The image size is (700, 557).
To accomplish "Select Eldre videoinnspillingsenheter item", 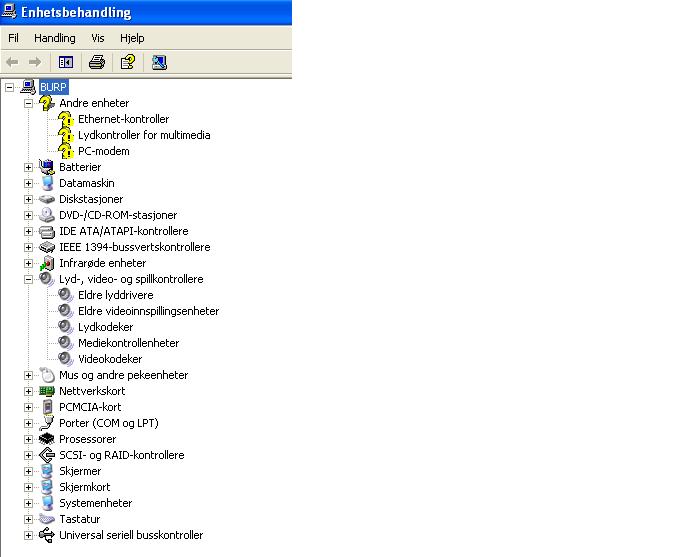I will (x=149, y=311).
